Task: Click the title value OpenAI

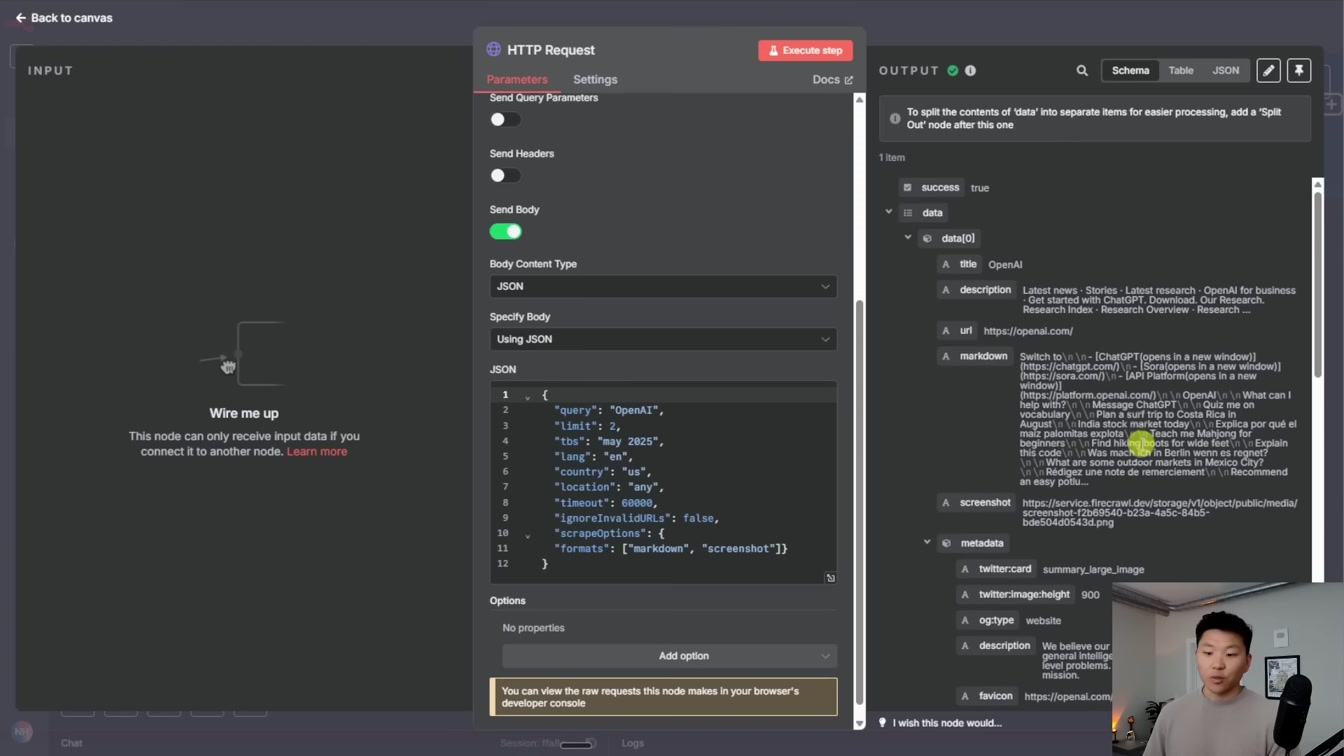Action: point(1005,265)
